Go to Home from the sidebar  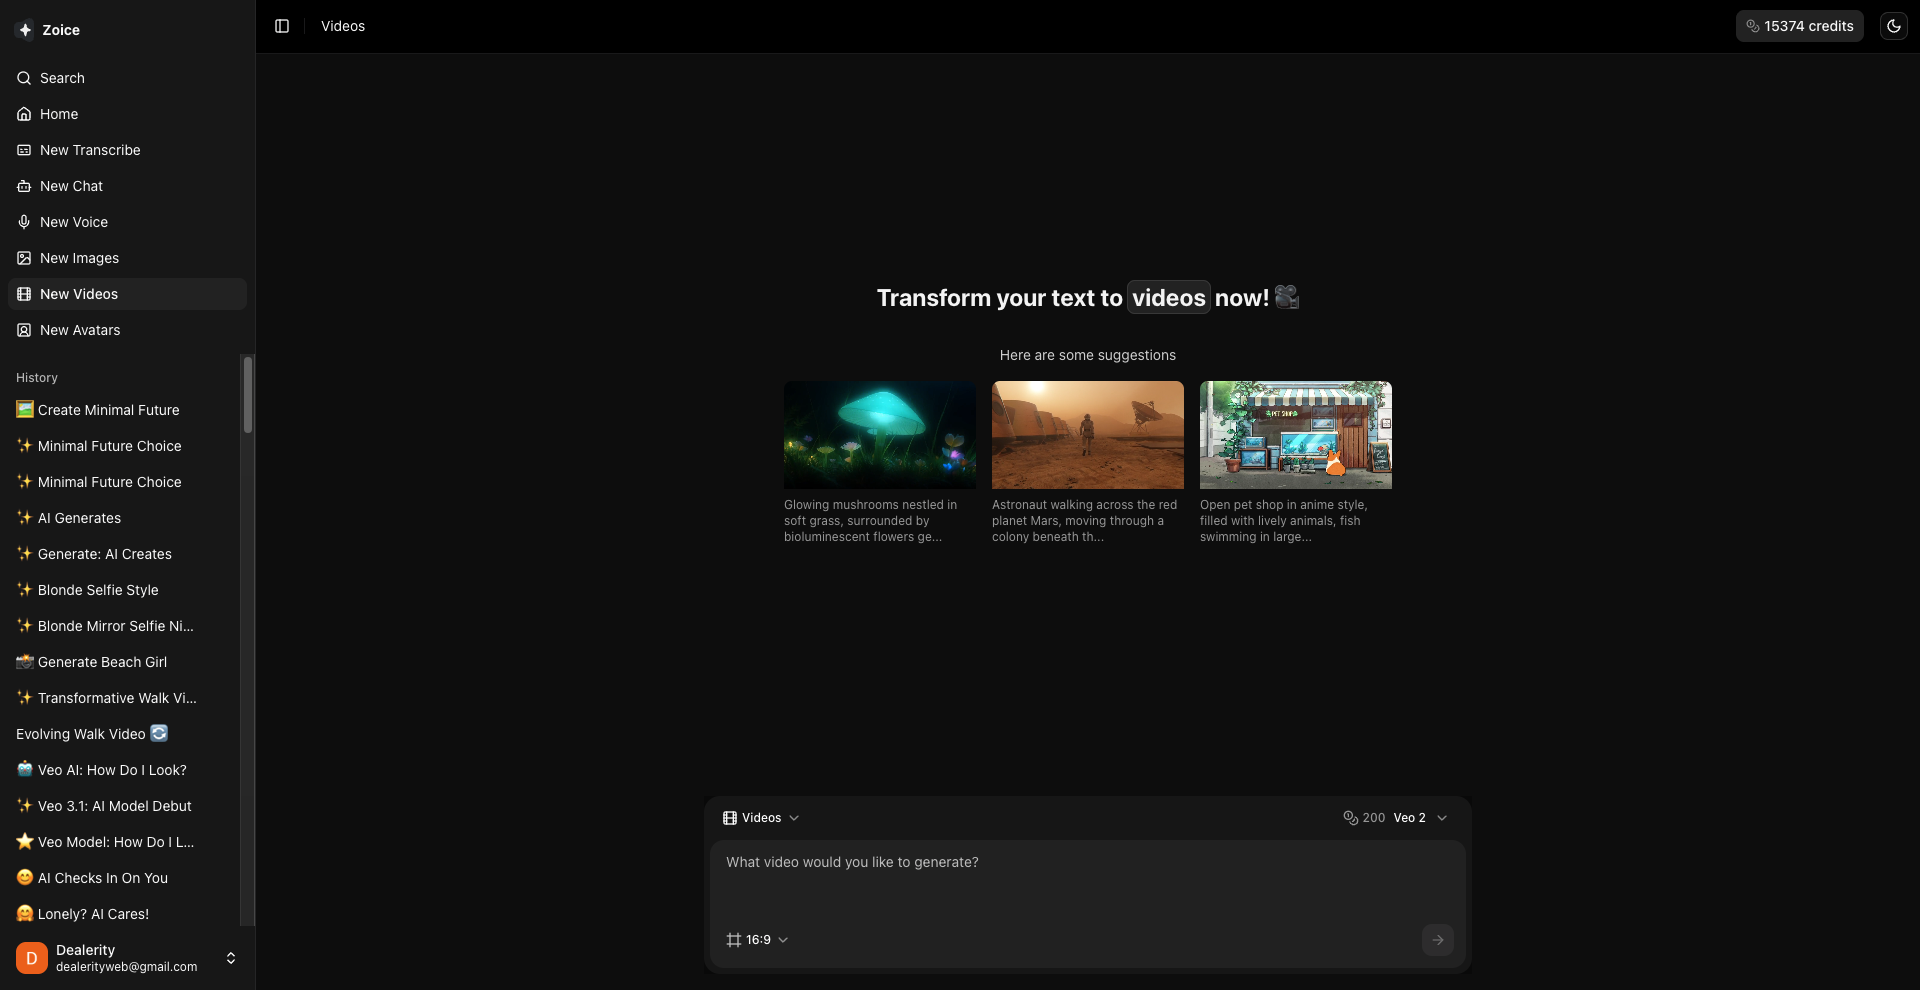(x=58, y=113)
